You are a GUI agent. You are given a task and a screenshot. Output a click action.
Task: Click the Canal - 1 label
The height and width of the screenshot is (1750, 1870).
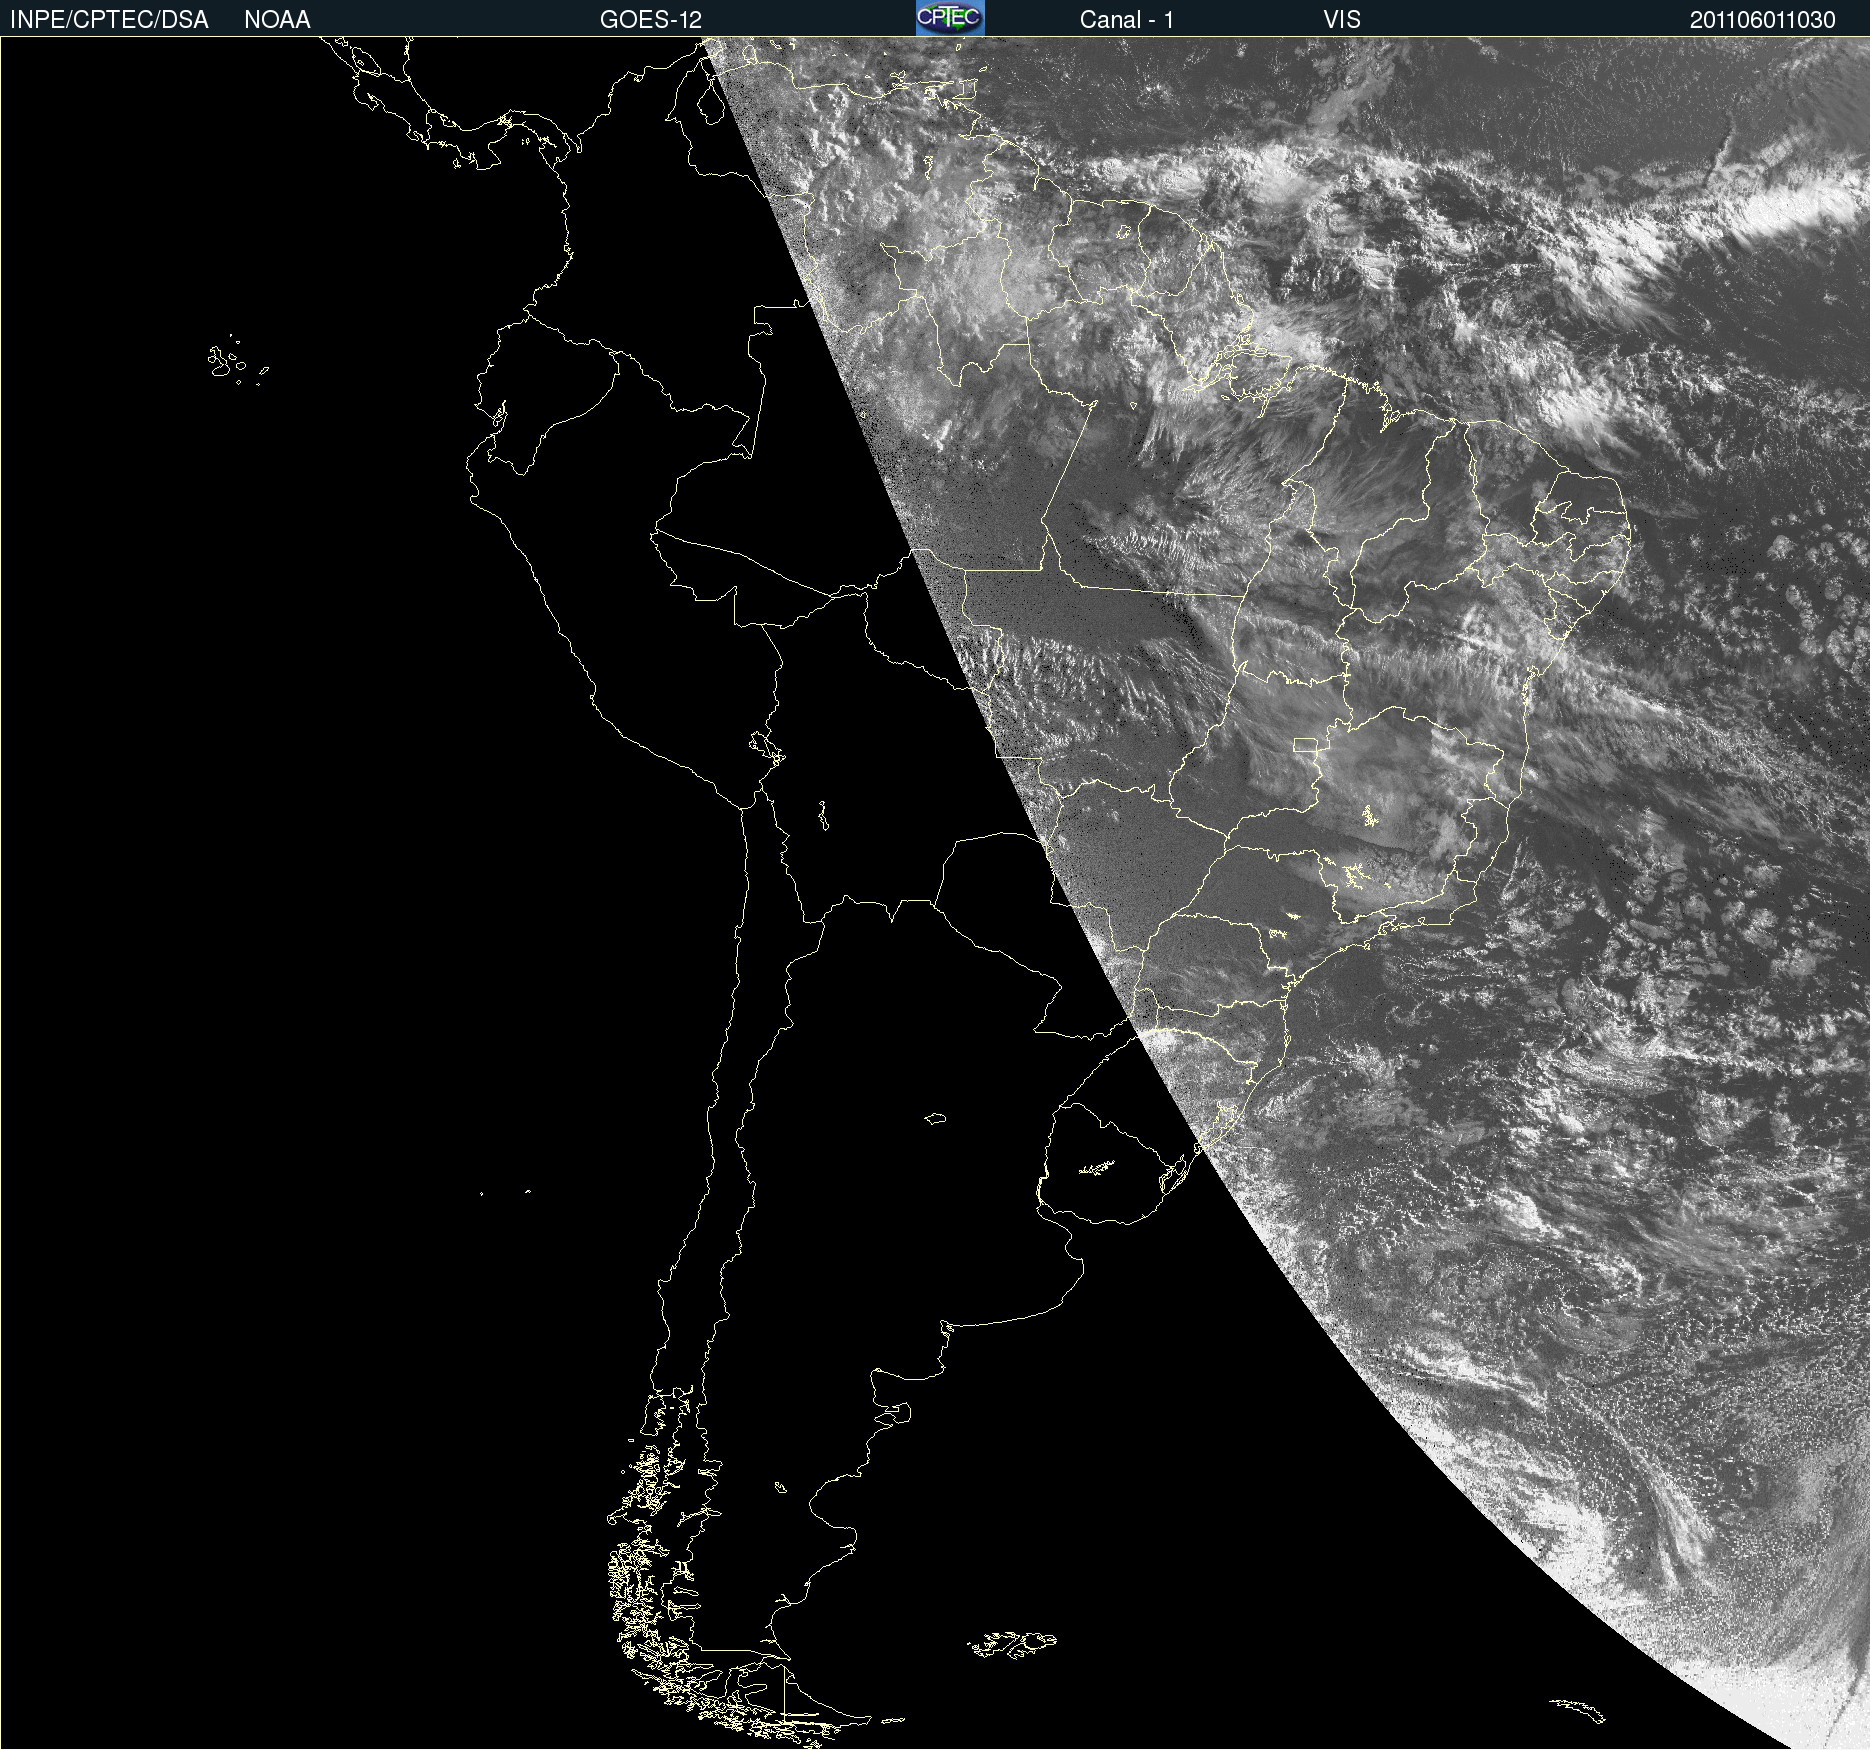click(x=1126, y=20)
